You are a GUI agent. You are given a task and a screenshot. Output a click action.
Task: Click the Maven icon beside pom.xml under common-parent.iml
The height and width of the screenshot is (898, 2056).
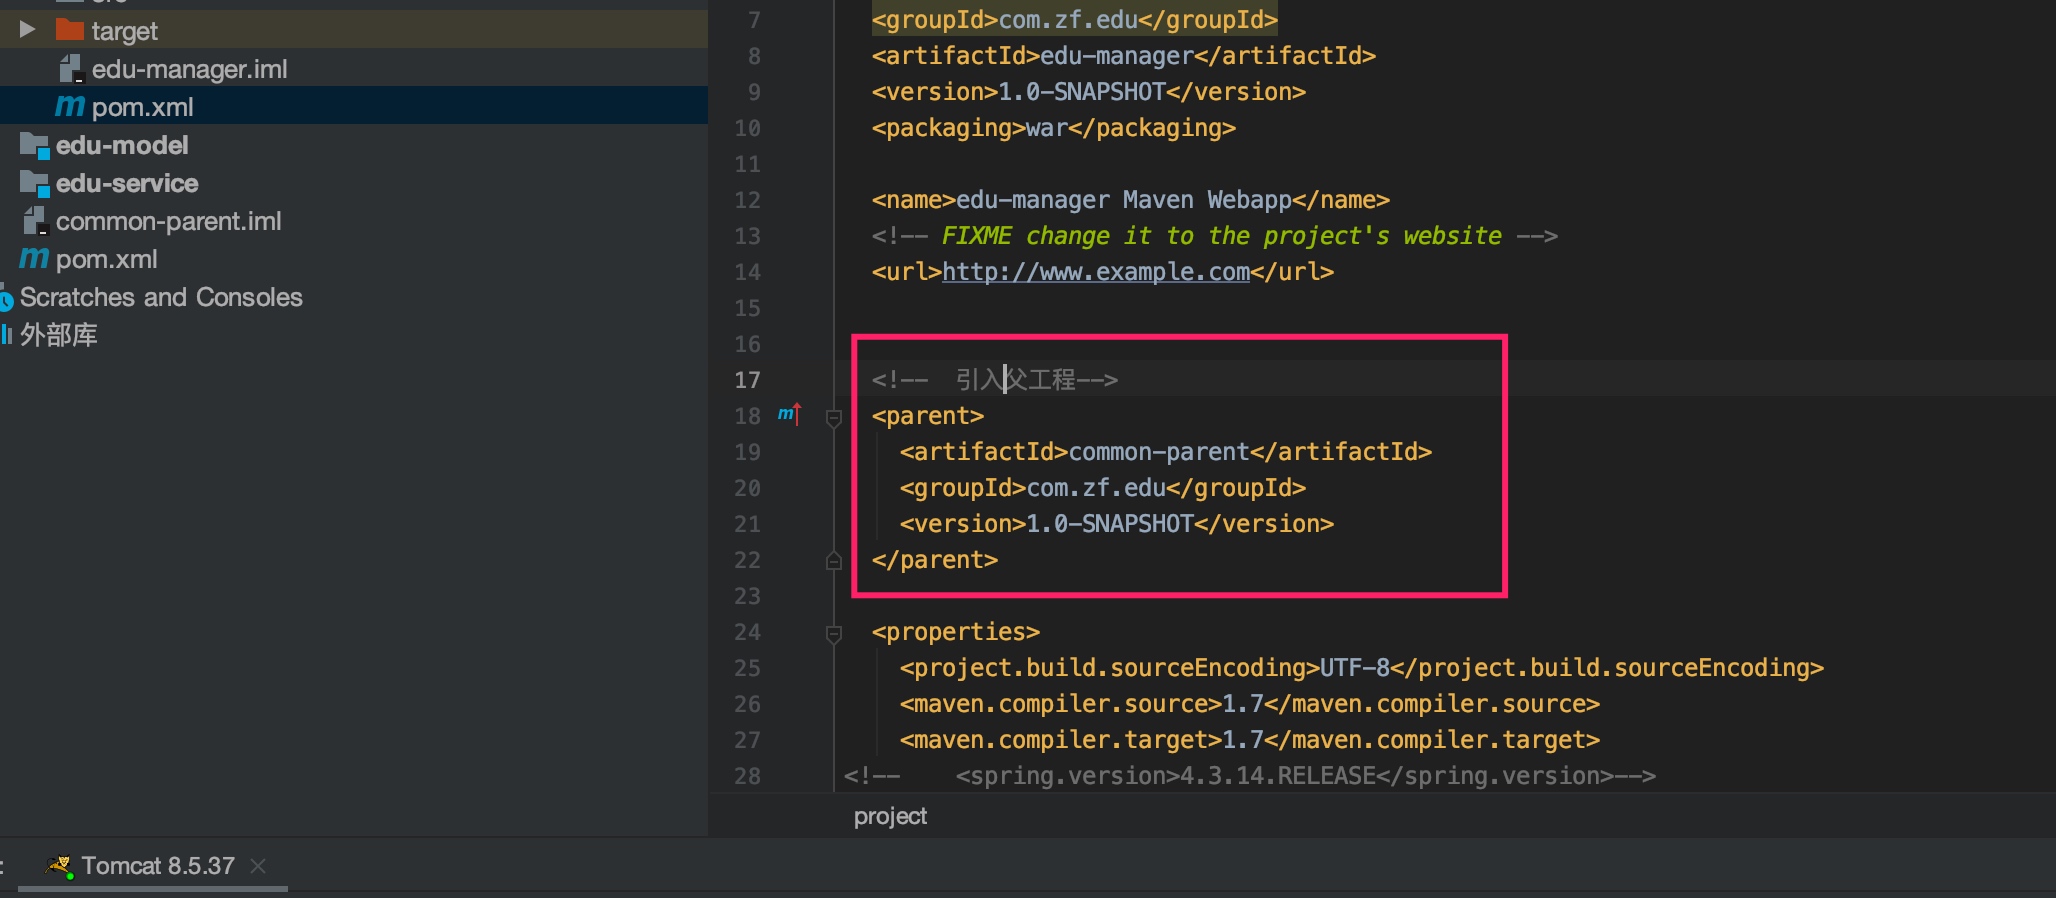34,258
